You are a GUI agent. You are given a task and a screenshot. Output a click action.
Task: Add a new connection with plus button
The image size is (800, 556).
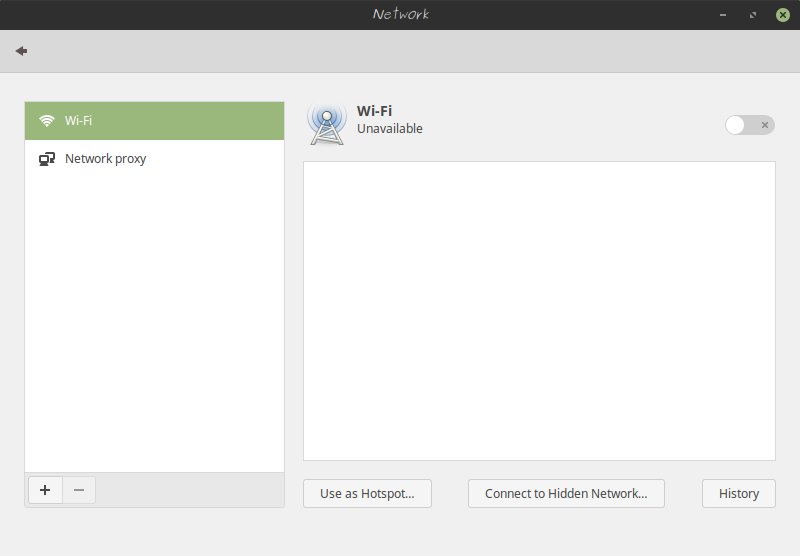tap(45, 490)
